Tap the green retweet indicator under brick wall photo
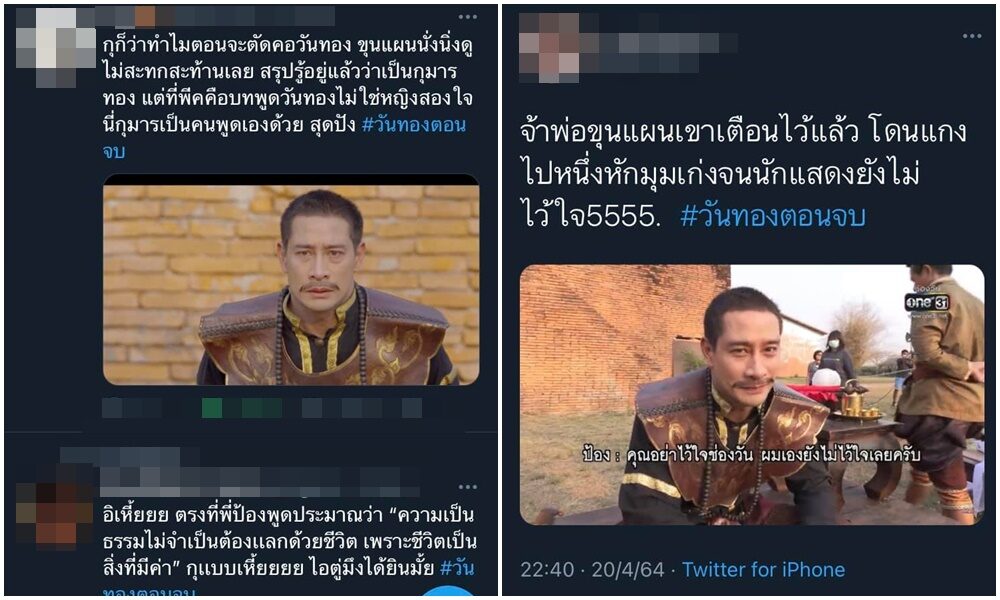 click(240, 407)
